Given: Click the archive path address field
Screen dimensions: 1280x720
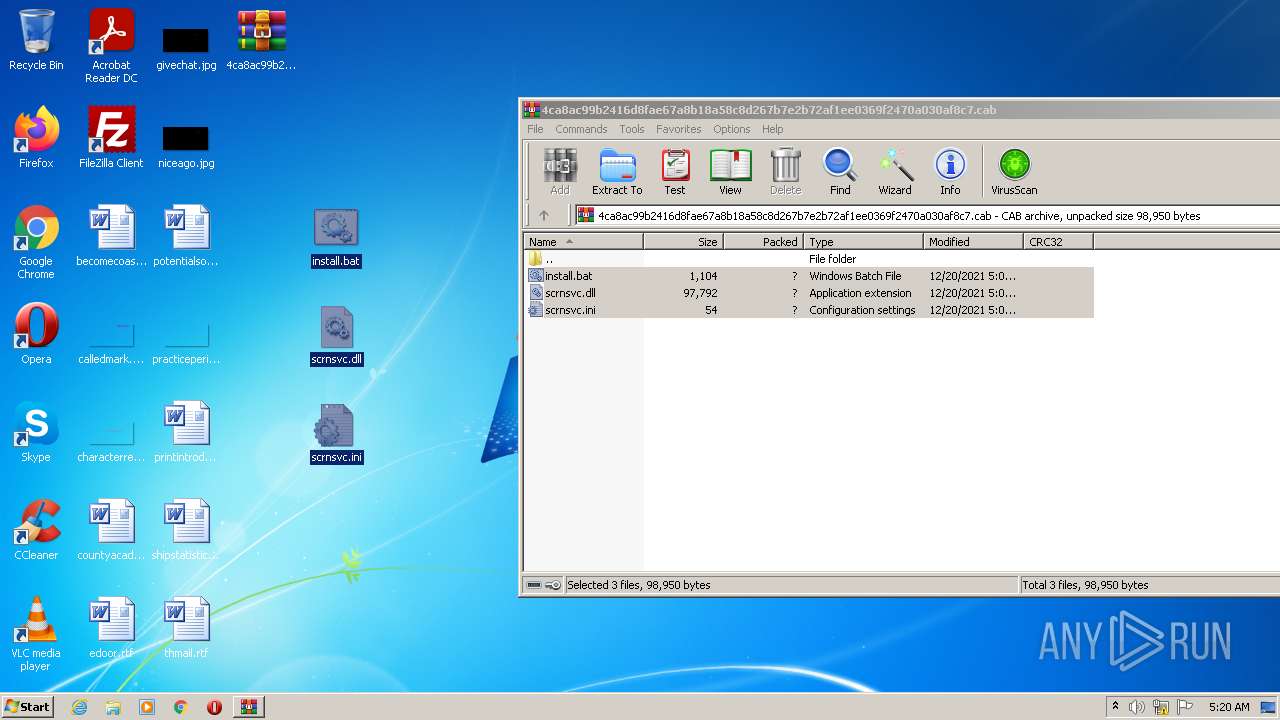Looking at the screenshot, I should [x=925, y=215].
